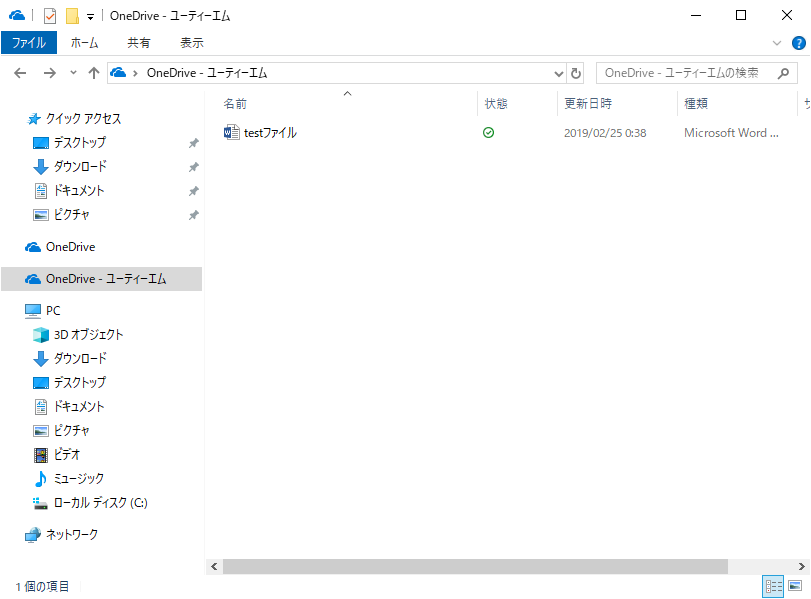Click the pin icon beside Quick Access ダウンロード
This screenshot has height=599, width=811.
point(193,167)
